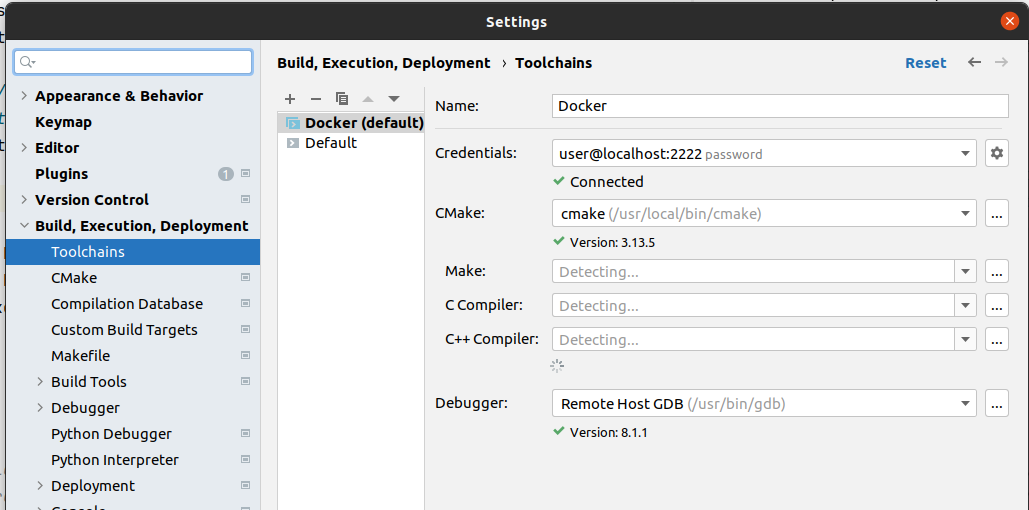
Task: Click the toolchain Name input field
Action: (780, 106)
